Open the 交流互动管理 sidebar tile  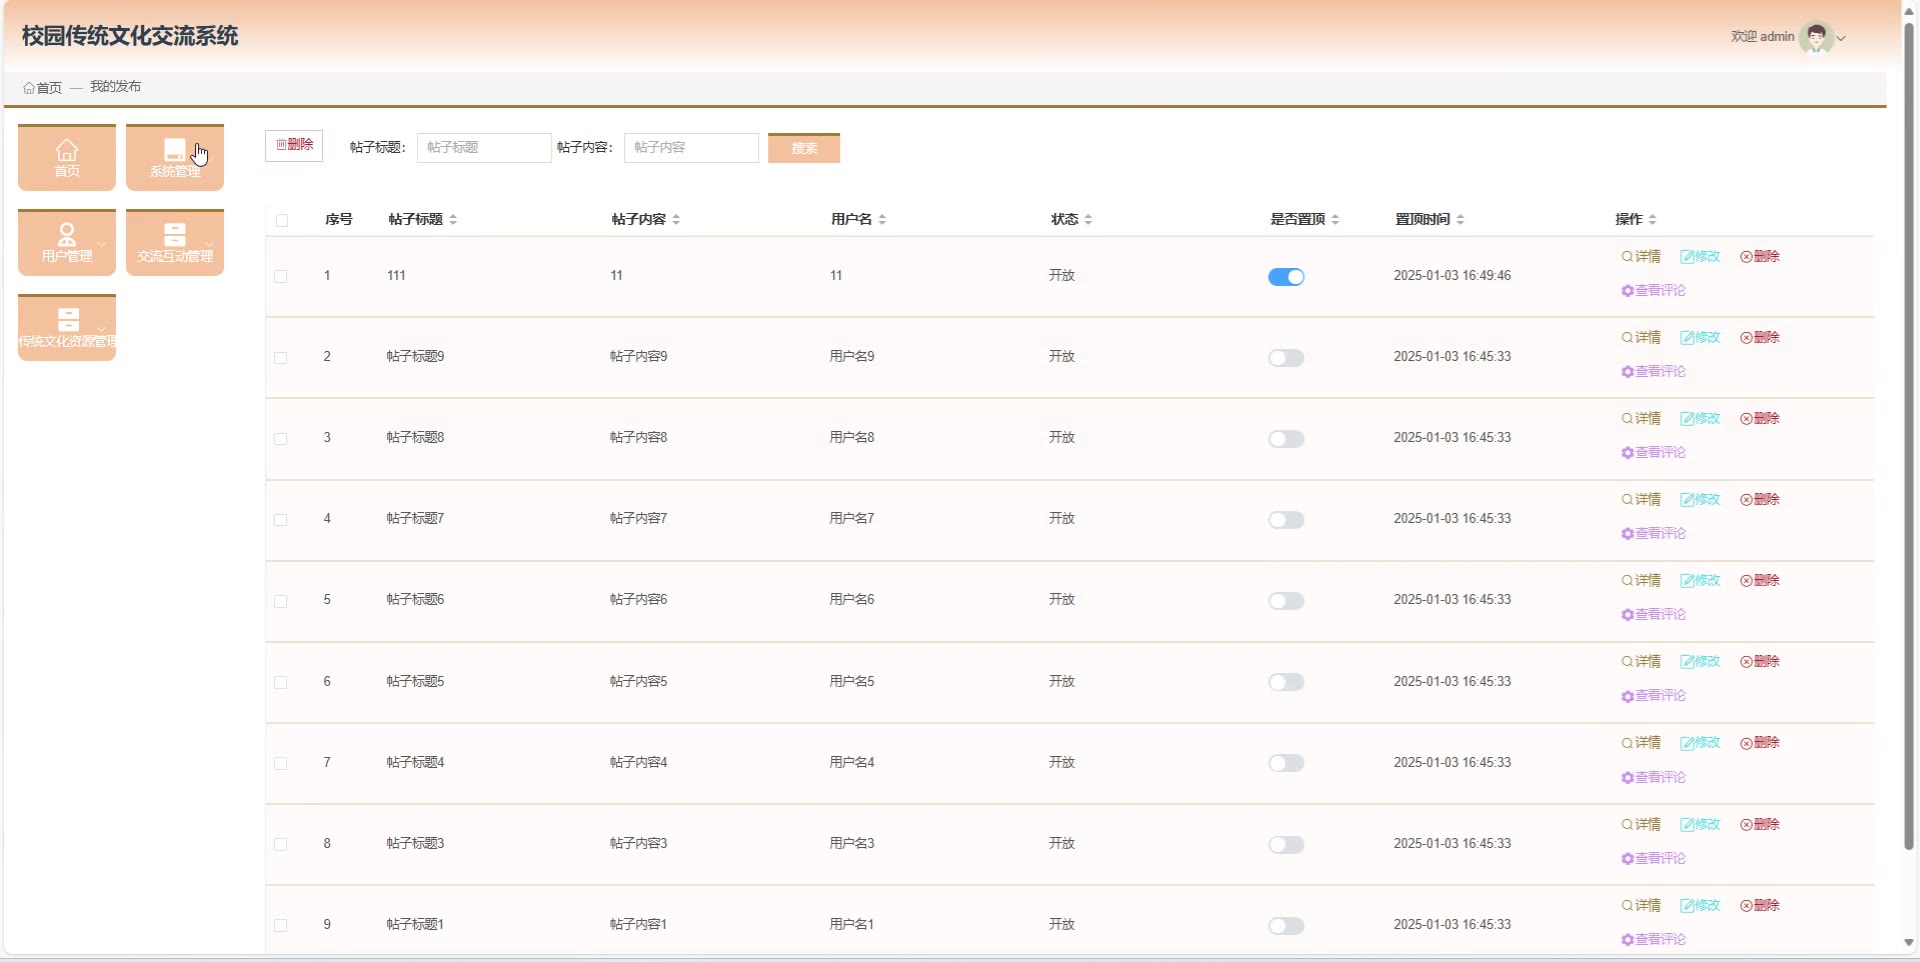click(x=174, y=242)
